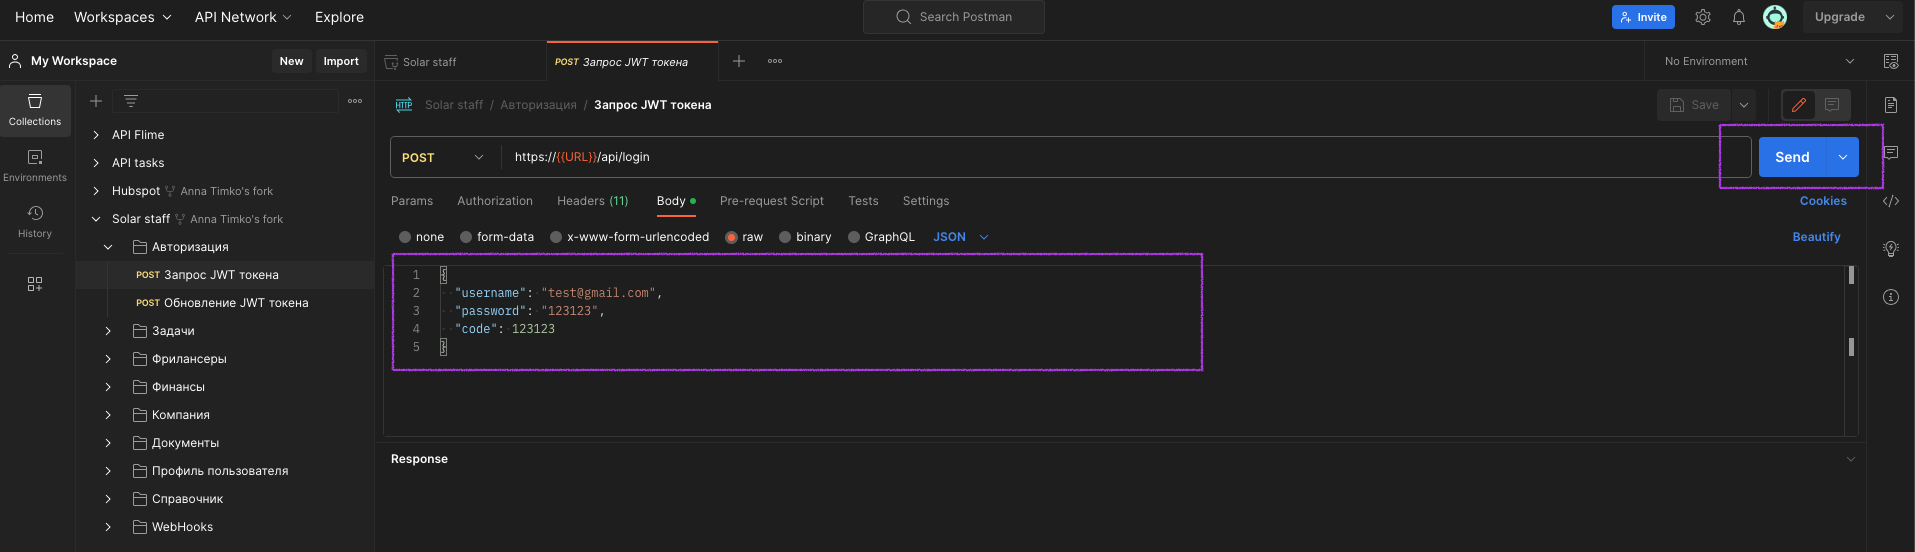1915x552 pixels.
Task: Open the Pre-request Script tab
Action: [x=771, y=201]
